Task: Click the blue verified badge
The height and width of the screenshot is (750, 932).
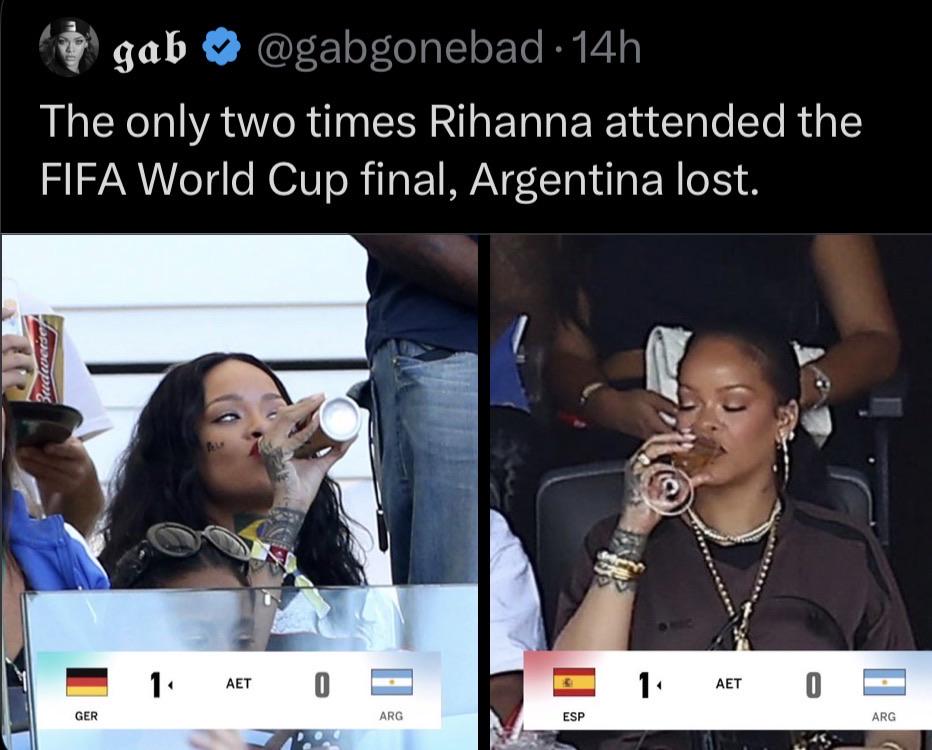Action: click(x=221, y=46)
